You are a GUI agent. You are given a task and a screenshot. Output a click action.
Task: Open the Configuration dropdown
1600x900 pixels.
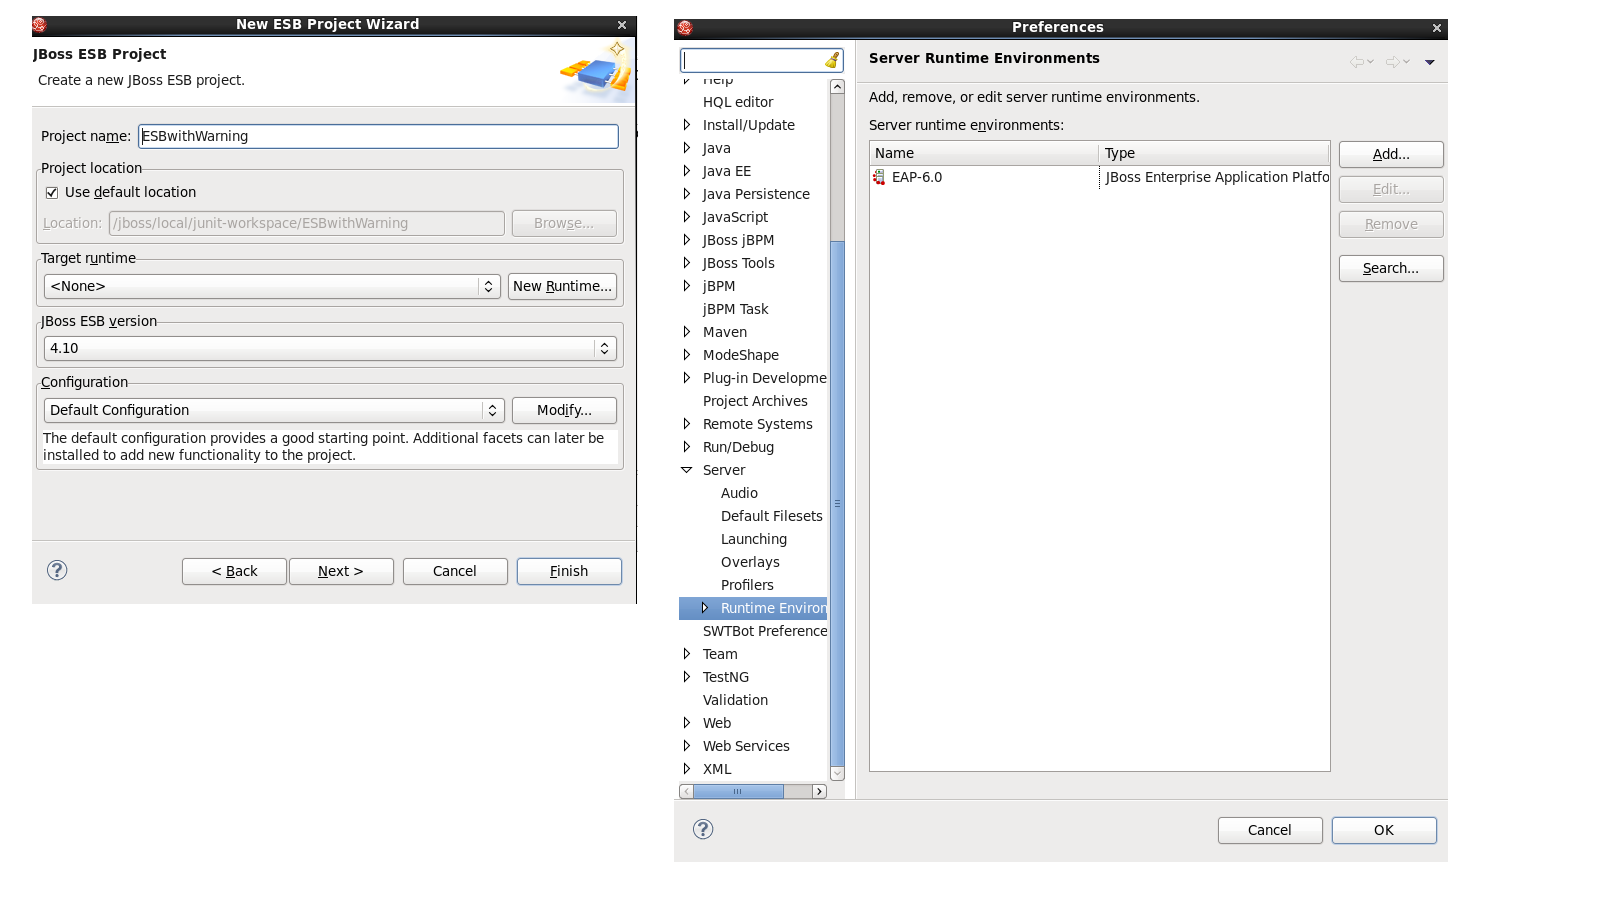tap(274, 410)
